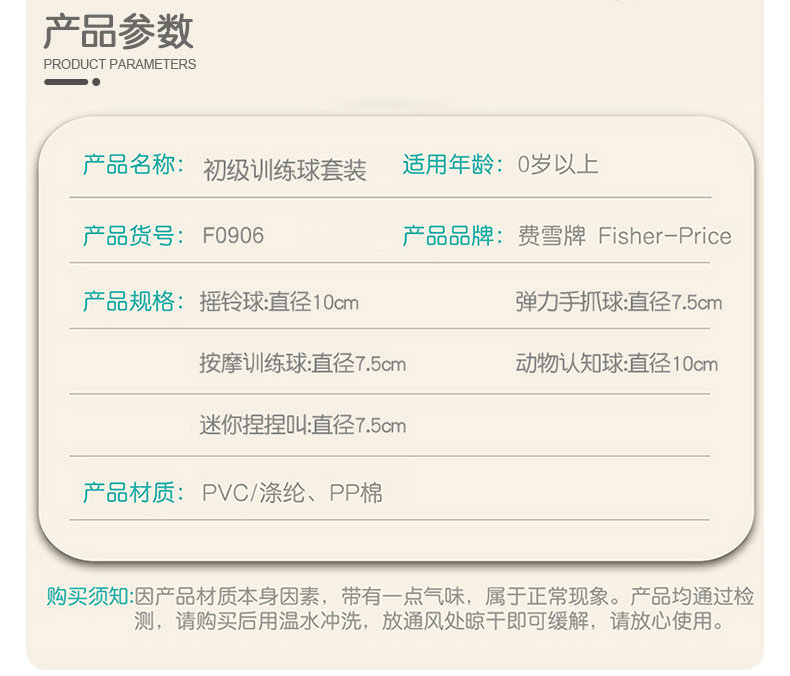Click 按摩训练球 diameter 7.5cm spec
790x676 pixels.
click(303, 364)
